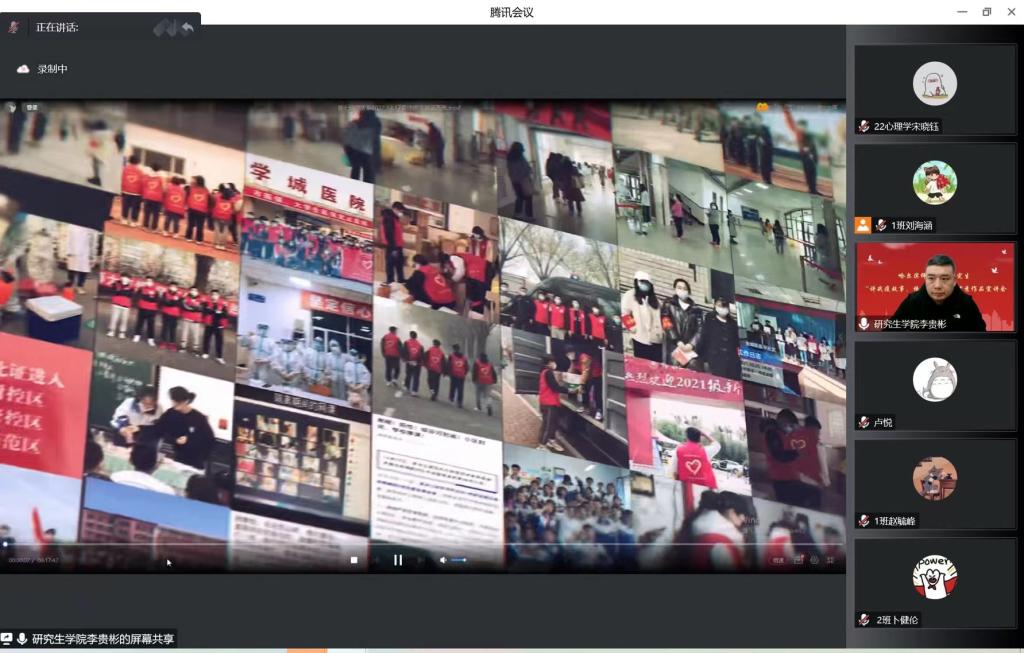Select participant tile 22心理学宋晓钰

(x=934, y=88)
